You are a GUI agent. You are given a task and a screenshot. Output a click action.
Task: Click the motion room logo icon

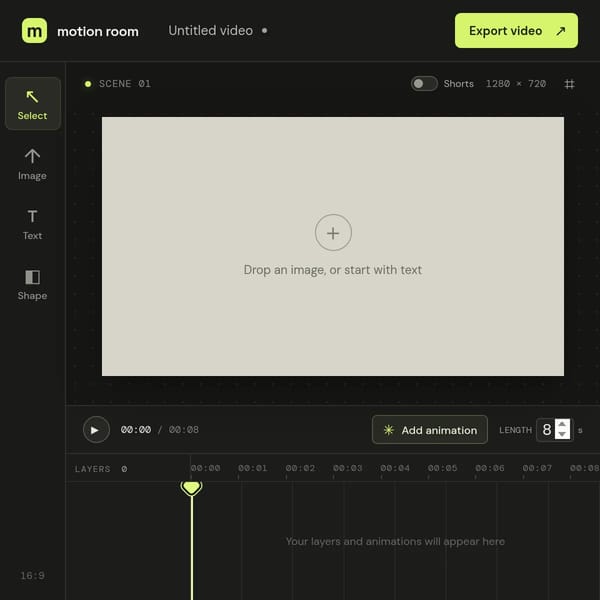point(34,31)
